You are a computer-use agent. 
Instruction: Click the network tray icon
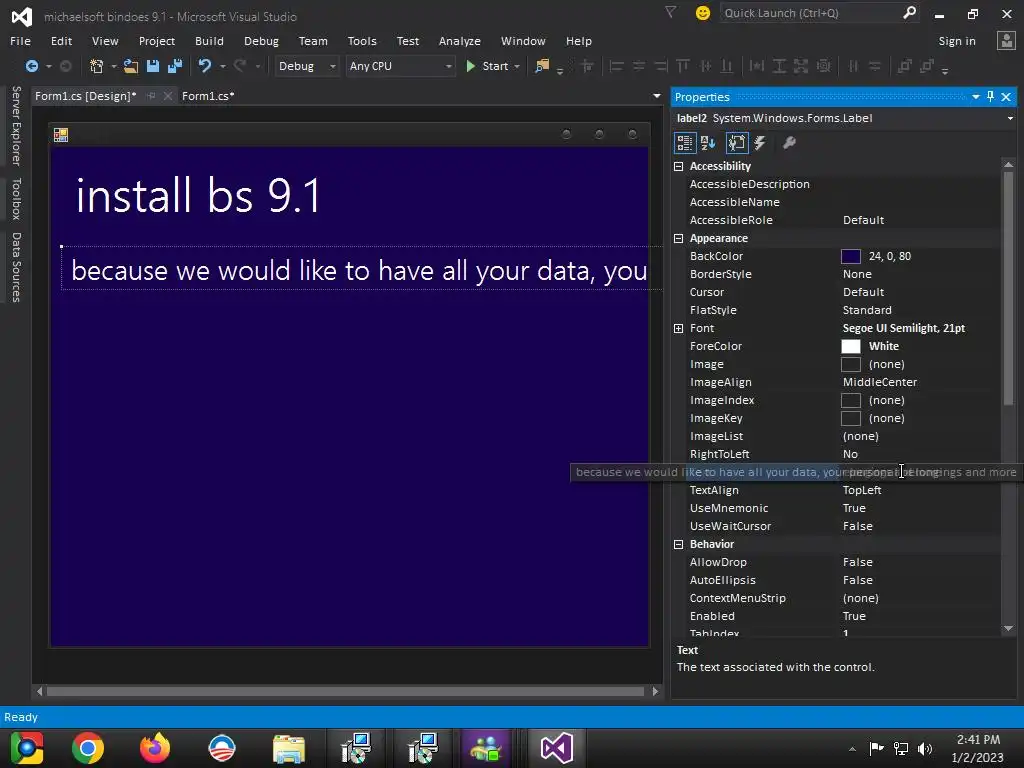[x=901, y=749]
